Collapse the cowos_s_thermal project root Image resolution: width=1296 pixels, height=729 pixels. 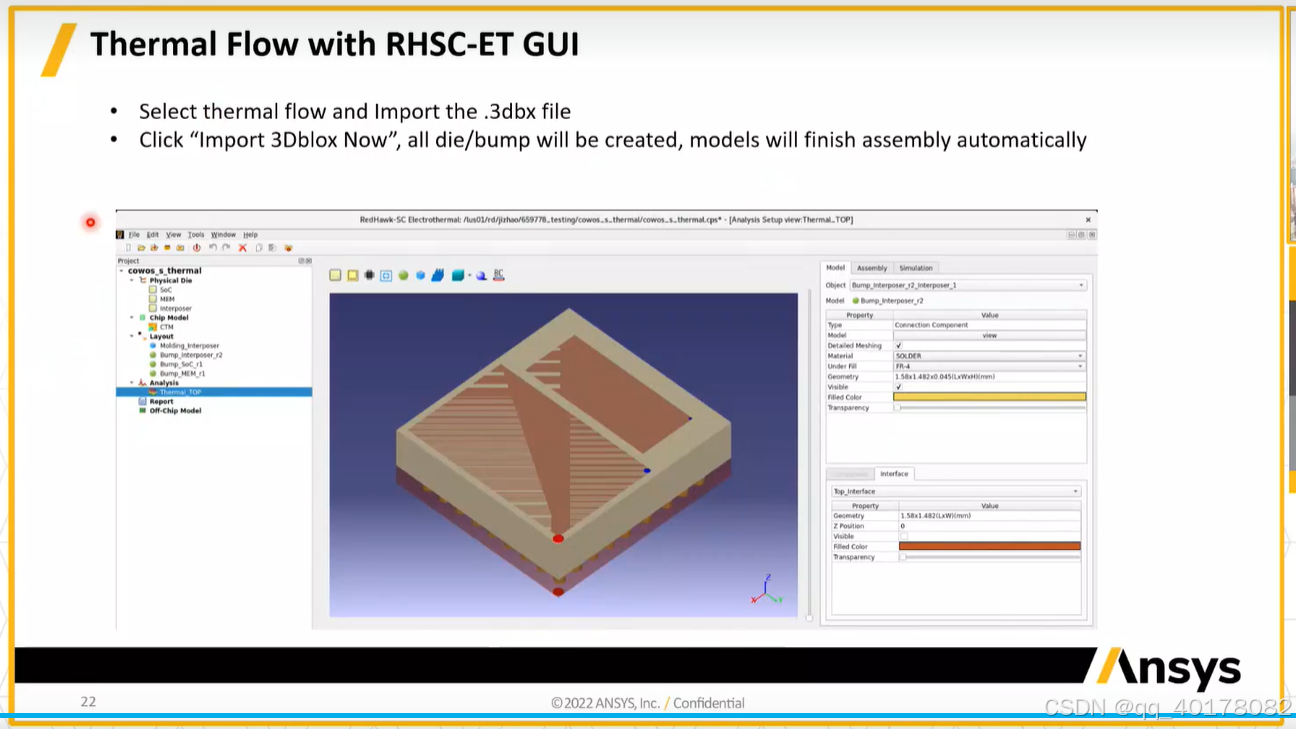click(x=122, y=271)
